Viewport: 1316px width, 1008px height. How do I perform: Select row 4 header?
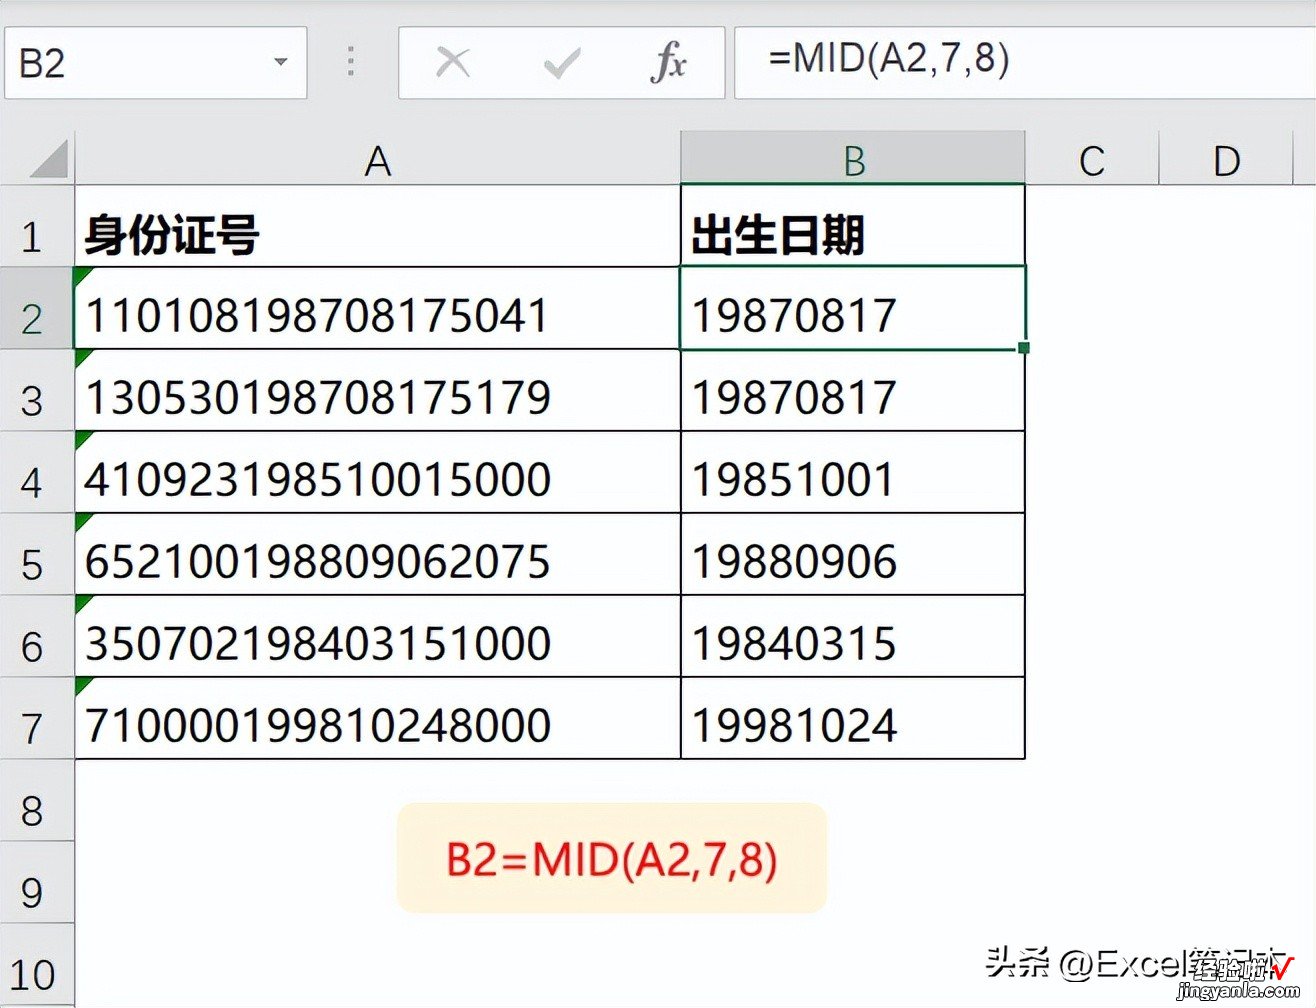pos(36,472)
